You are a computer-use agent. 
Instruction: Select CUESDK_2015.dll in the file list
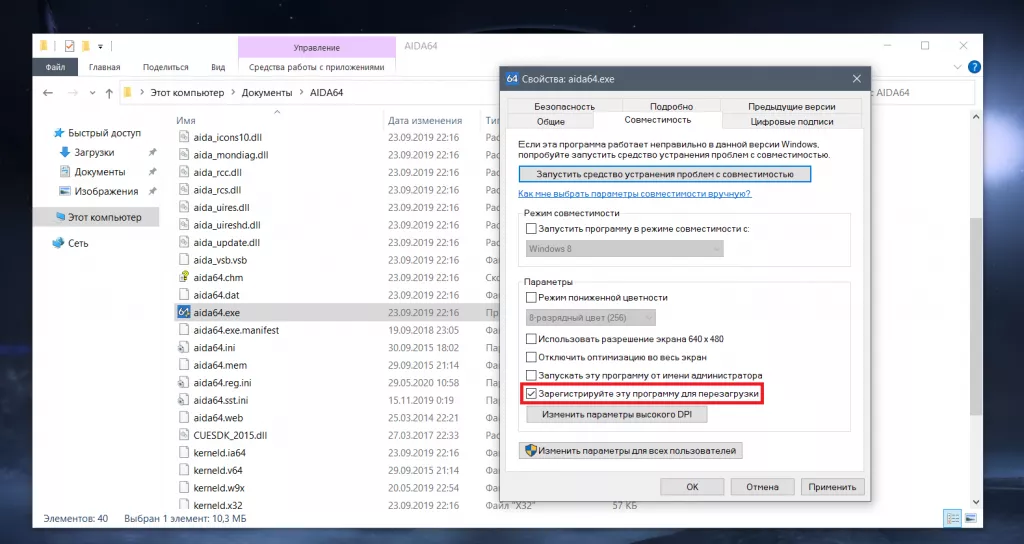231,434
